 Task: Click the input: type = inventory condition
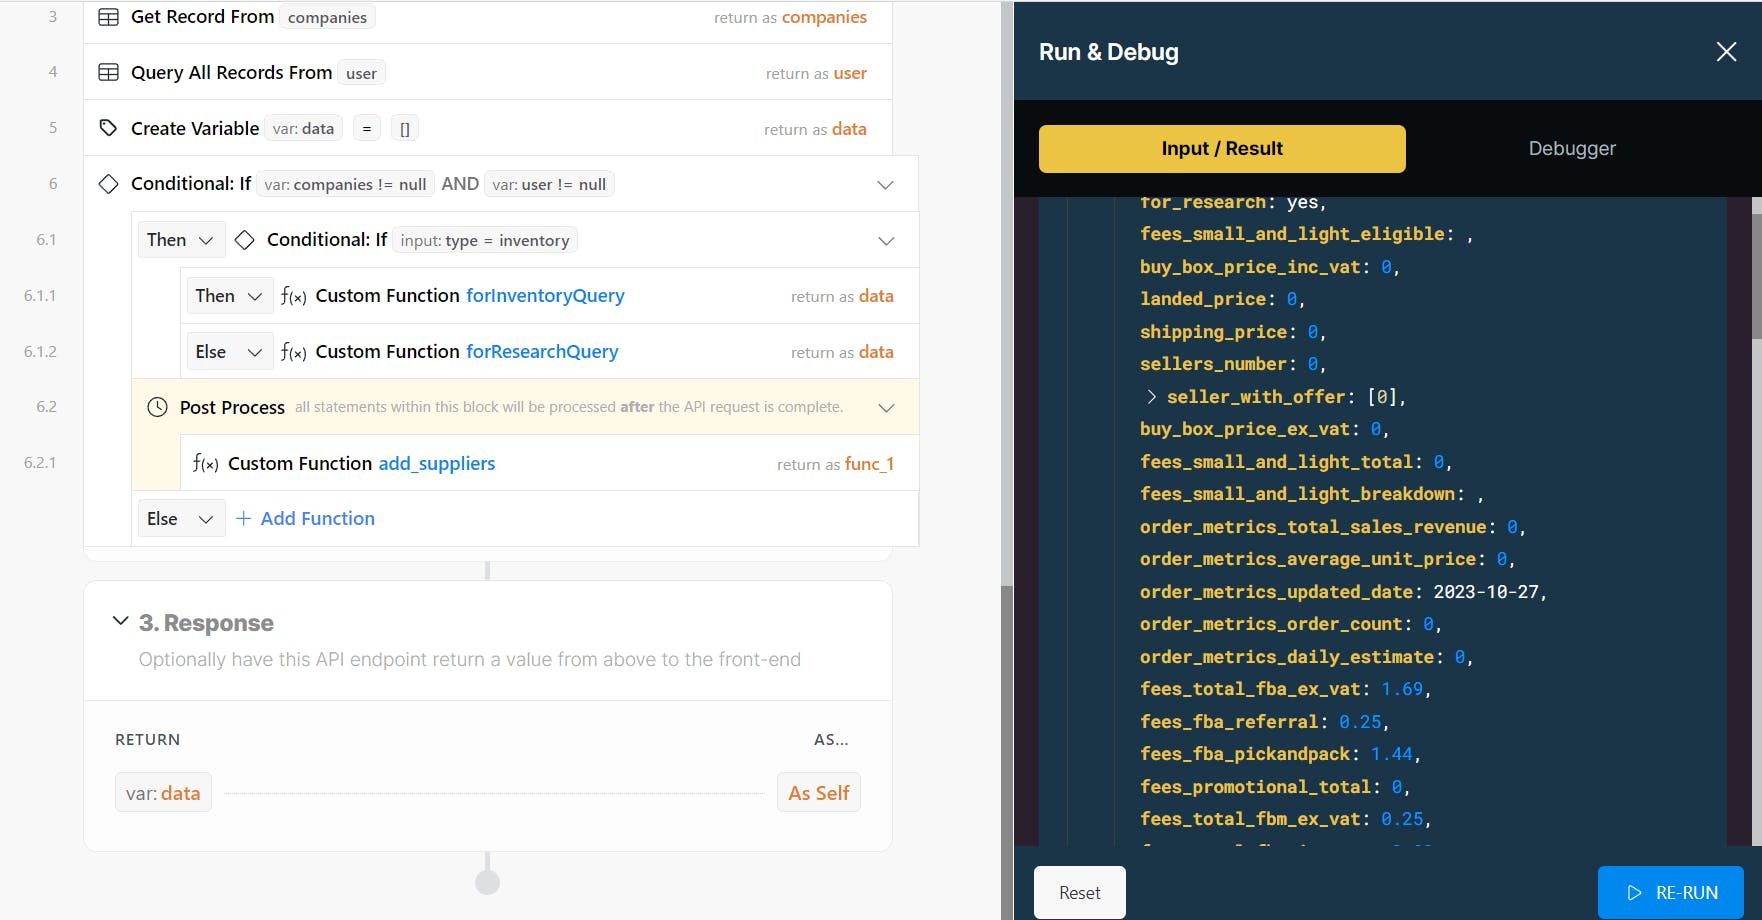(485, 240)
